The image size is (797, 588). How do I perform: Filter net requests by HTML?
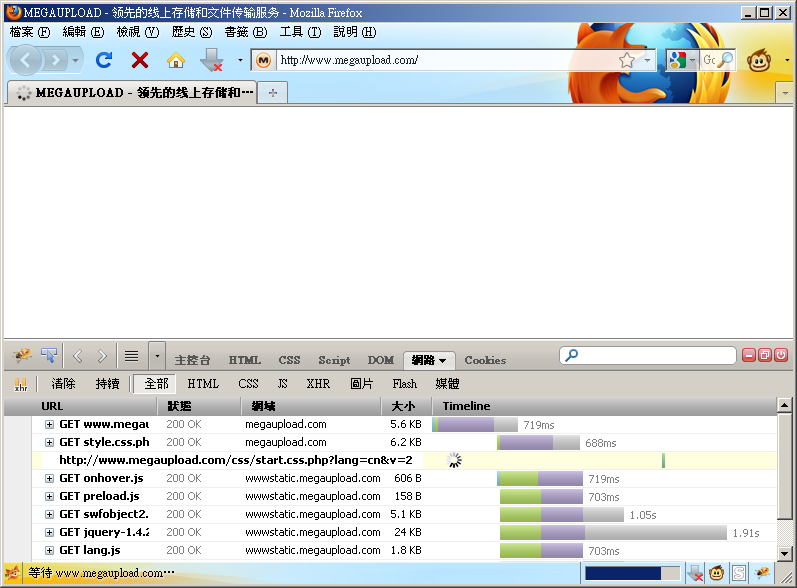click(203, 384)
